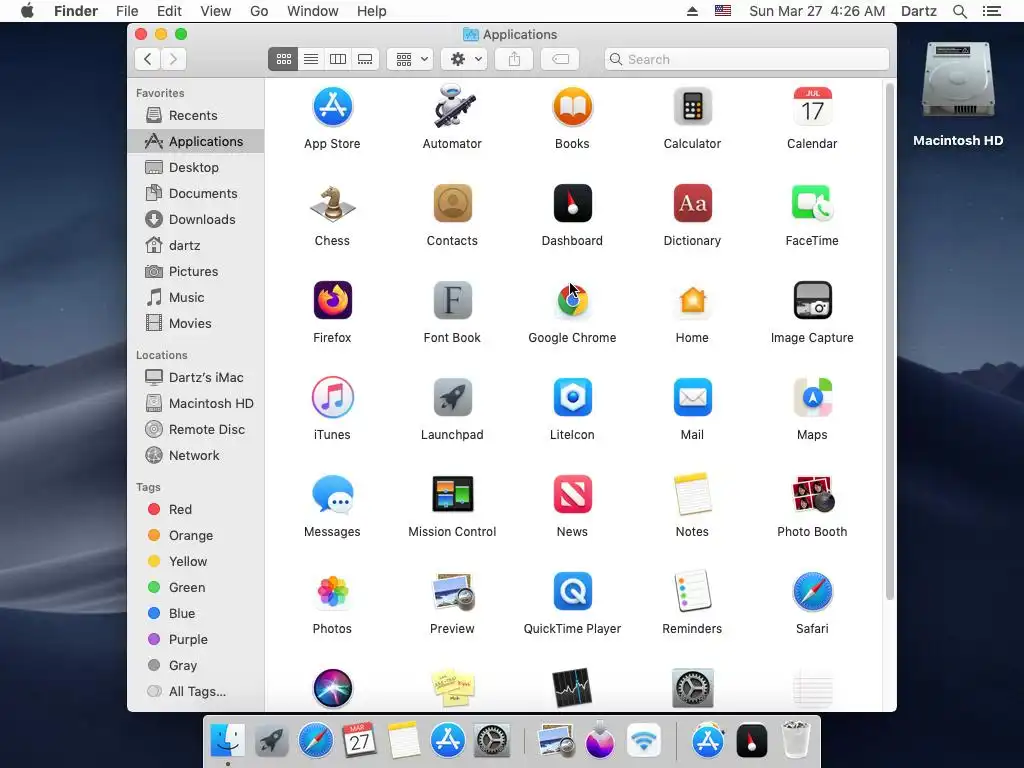Open the App Store application icon
The width and height of the screenshot is (1024, 768).
(x=332, y=107)
